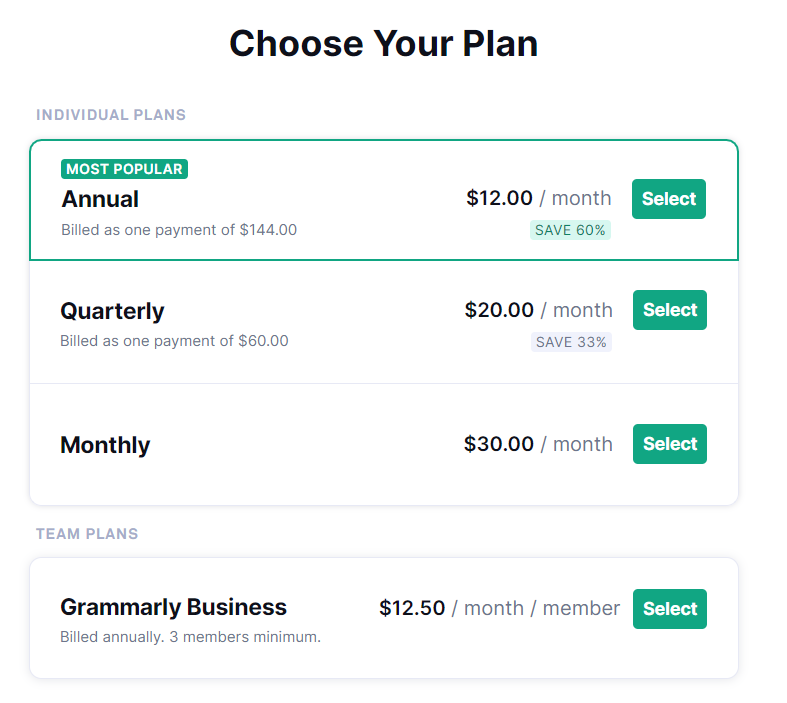Click the Monthly plan title
The image size is (787, 703).
click(105, 445)
